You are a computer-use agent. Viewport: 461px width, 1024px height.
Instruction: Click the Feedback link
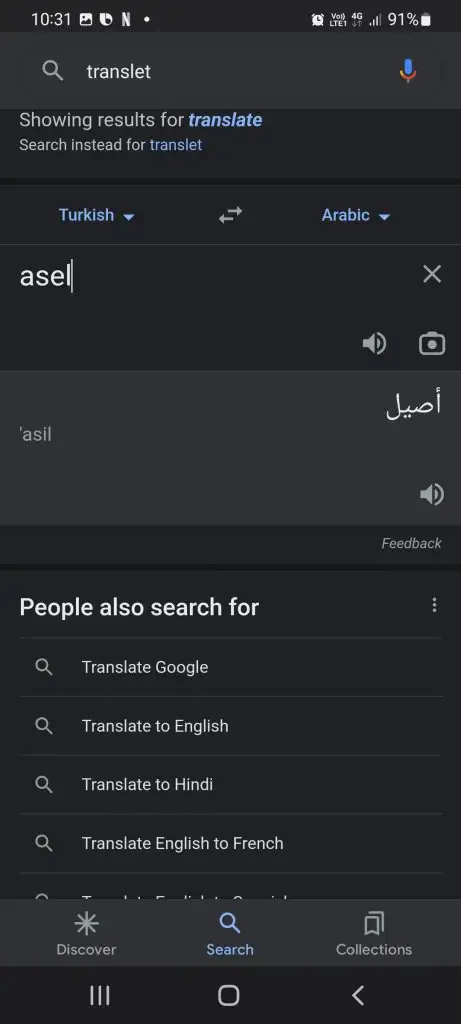pyautogui.click(x=411, y=543)
